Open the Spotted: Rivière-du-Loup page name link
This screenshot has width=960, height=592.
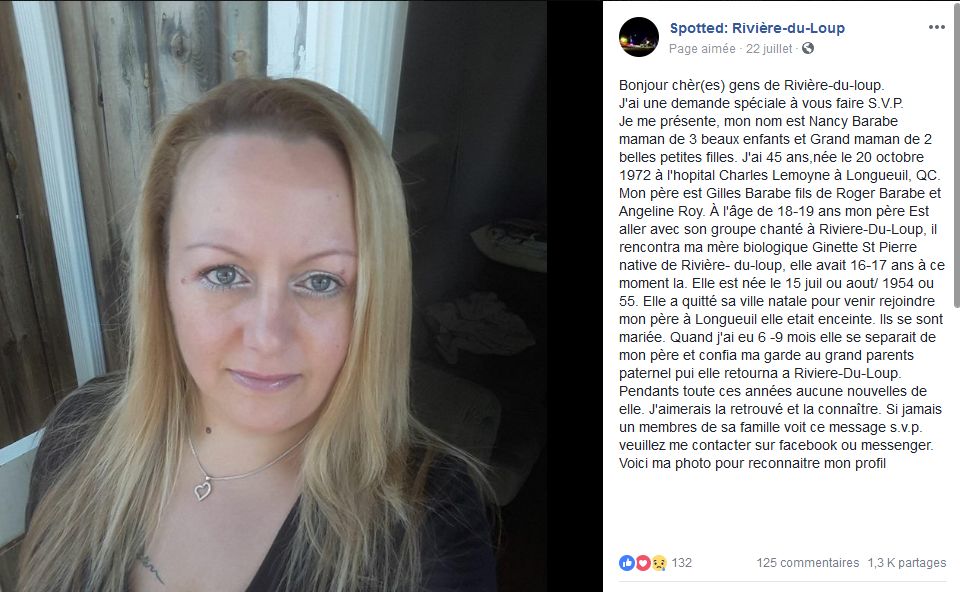(x=757, y=28)
